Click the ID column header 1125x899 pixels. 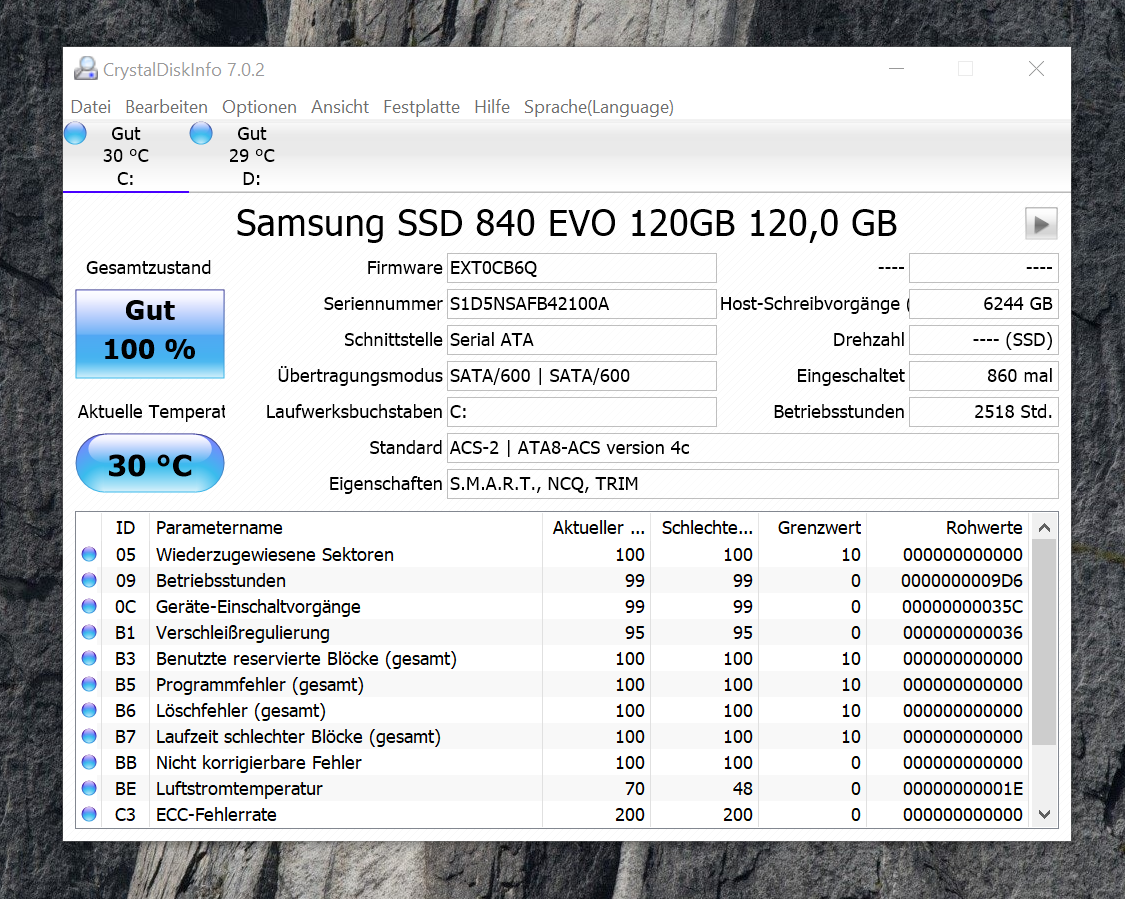point(126,528)
